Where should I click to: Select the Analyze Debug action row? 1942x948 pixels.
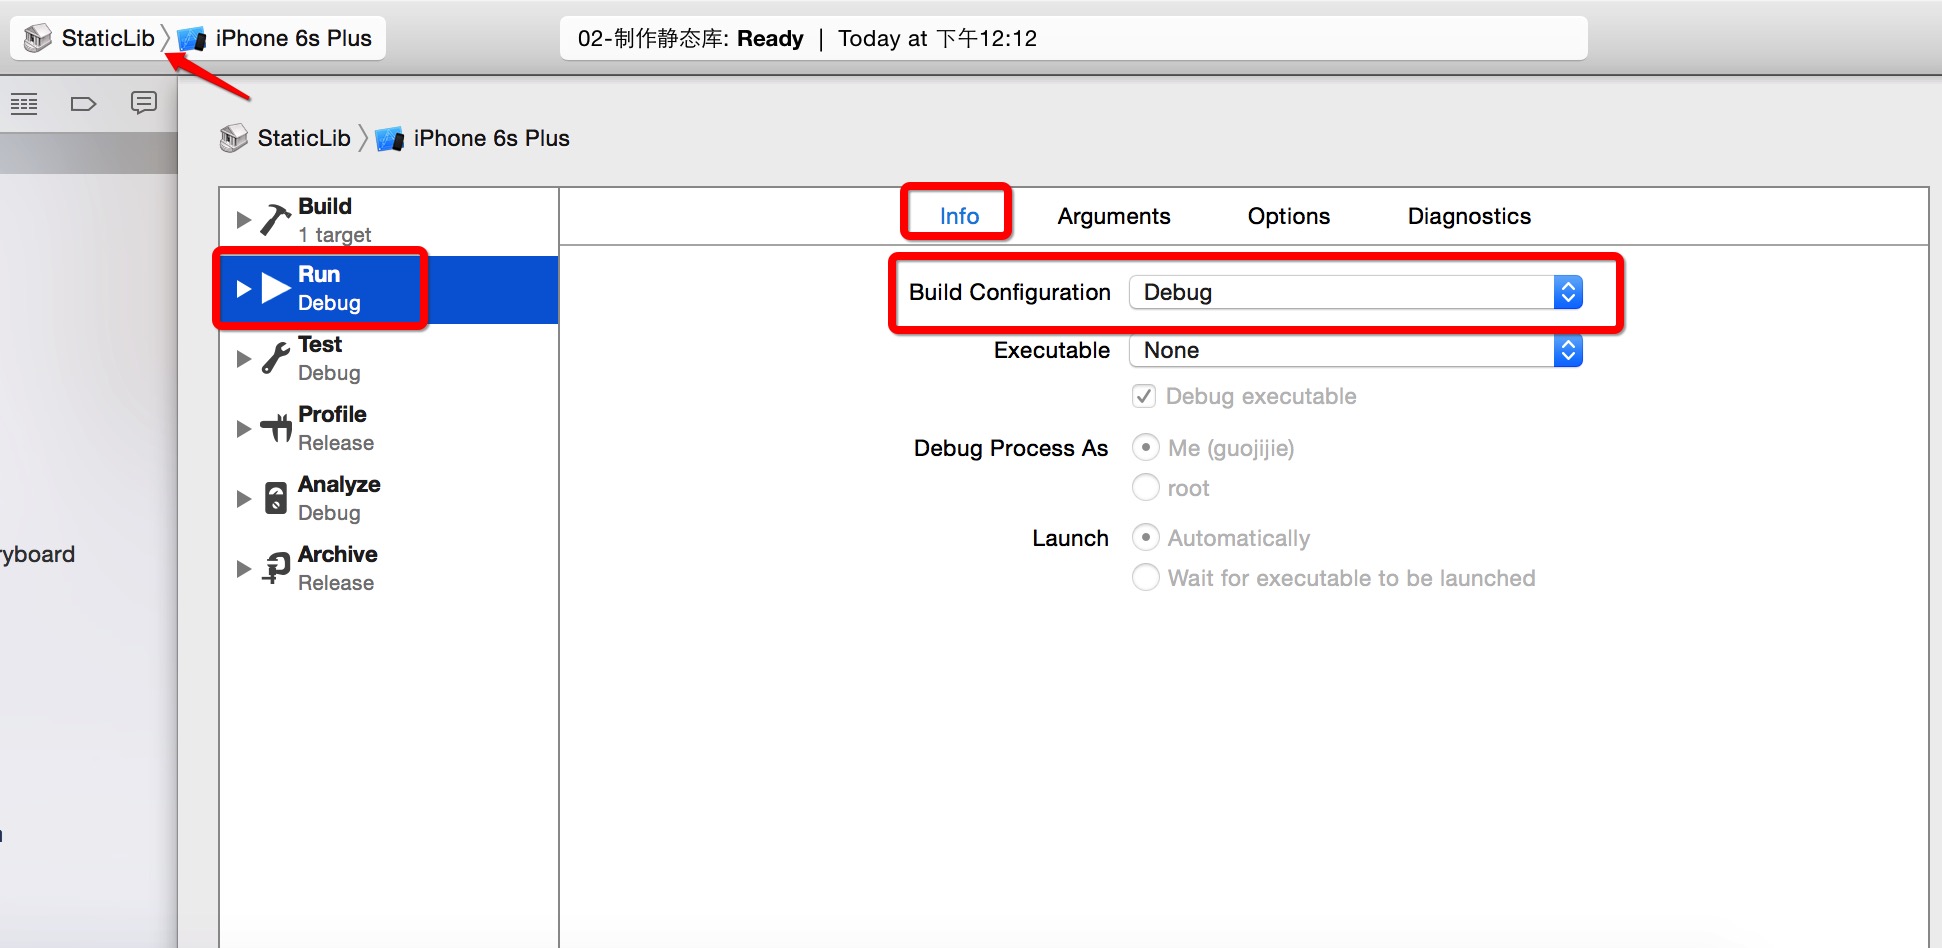click(x=389, y=499)
